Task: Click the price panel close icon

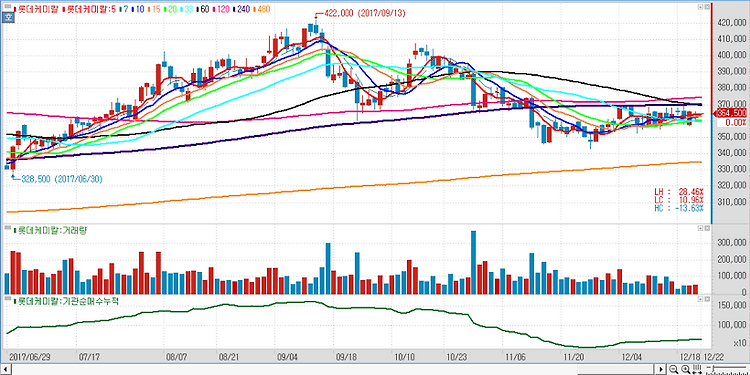Action: tap(707, 7)
